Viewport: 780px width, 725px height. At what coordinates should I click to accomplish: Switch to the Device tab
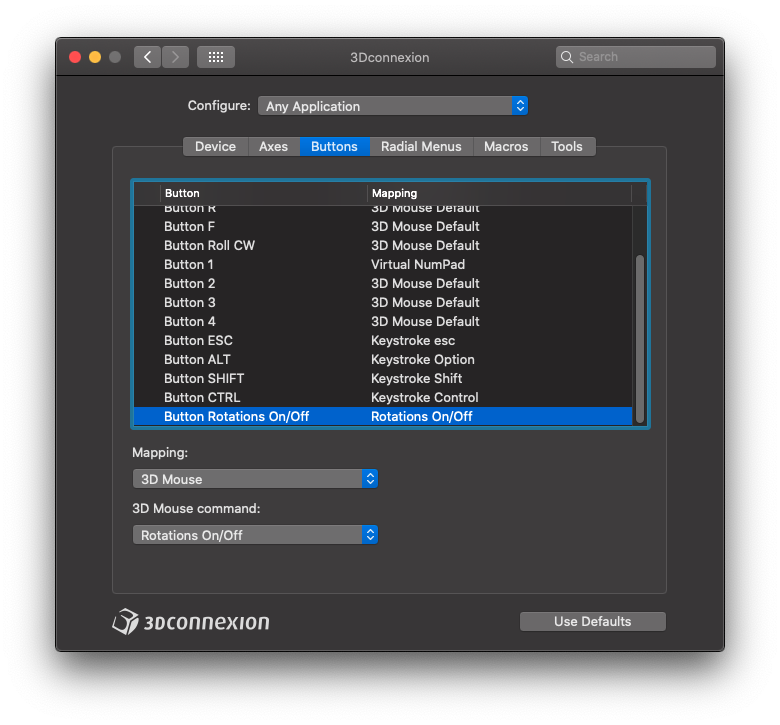coord(215,146)
